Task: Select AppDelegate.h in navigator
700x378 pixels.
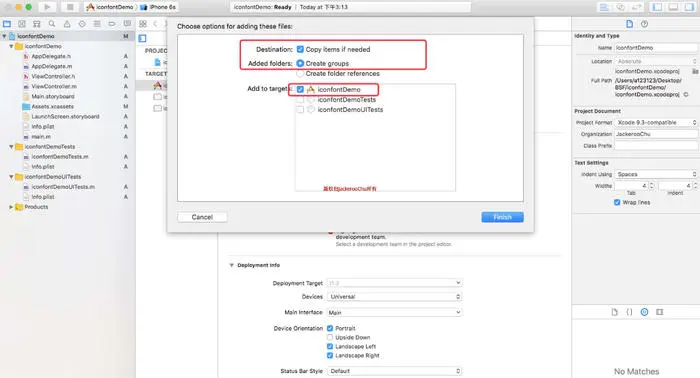Action: tap(51, 56)
